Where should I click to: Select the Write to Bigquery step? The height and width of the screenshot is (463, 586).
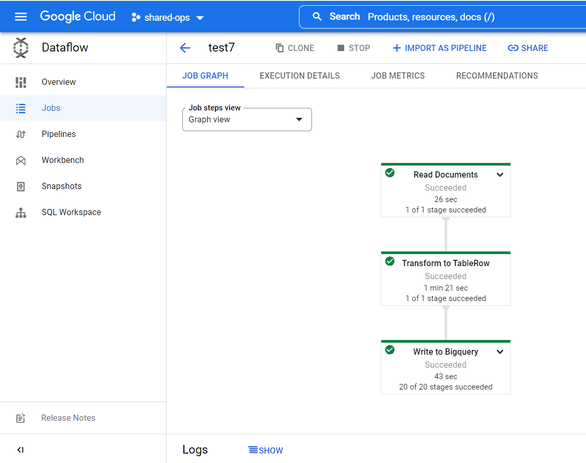click(445, 367)
